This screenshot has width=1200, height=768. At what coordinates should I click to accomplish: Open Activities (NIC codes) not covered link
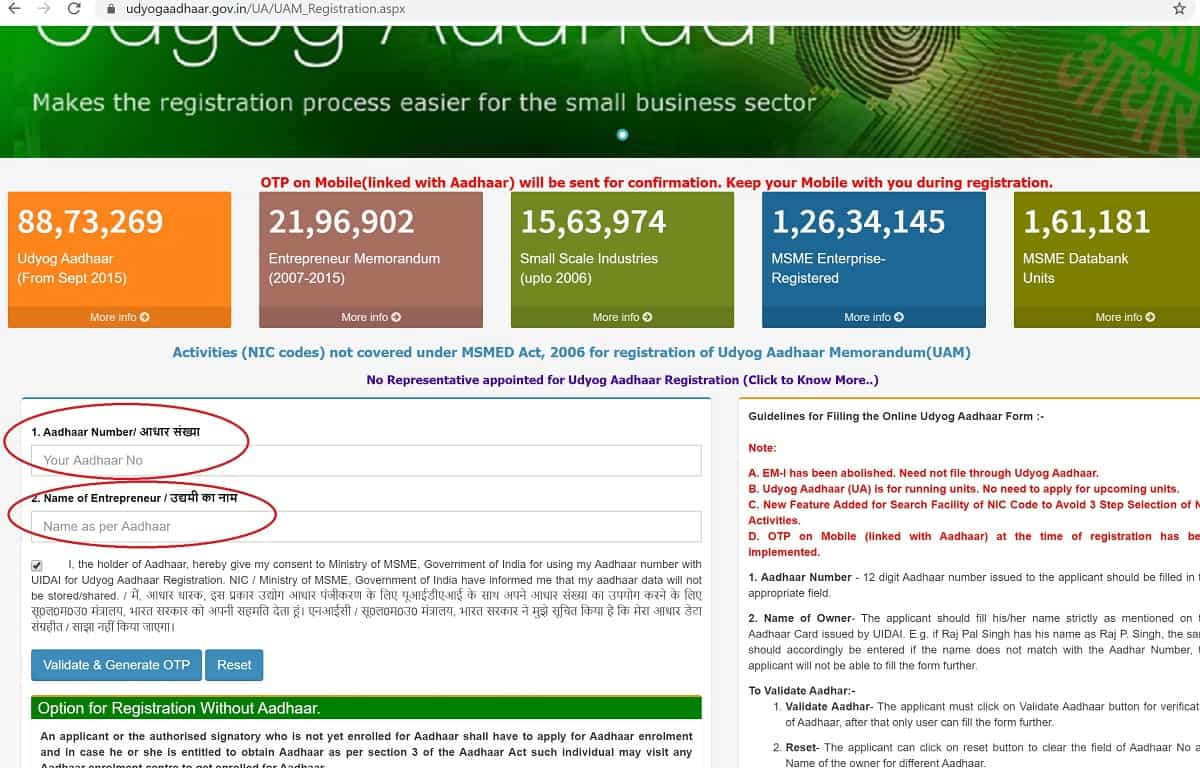click(571, 352)
